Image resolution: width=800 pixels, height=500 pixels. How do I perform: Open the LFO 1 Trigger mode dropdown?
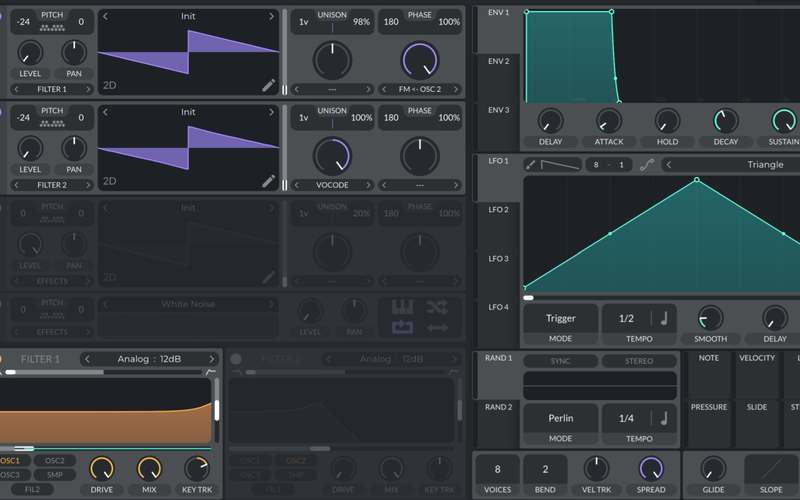[x=560, y=318]
